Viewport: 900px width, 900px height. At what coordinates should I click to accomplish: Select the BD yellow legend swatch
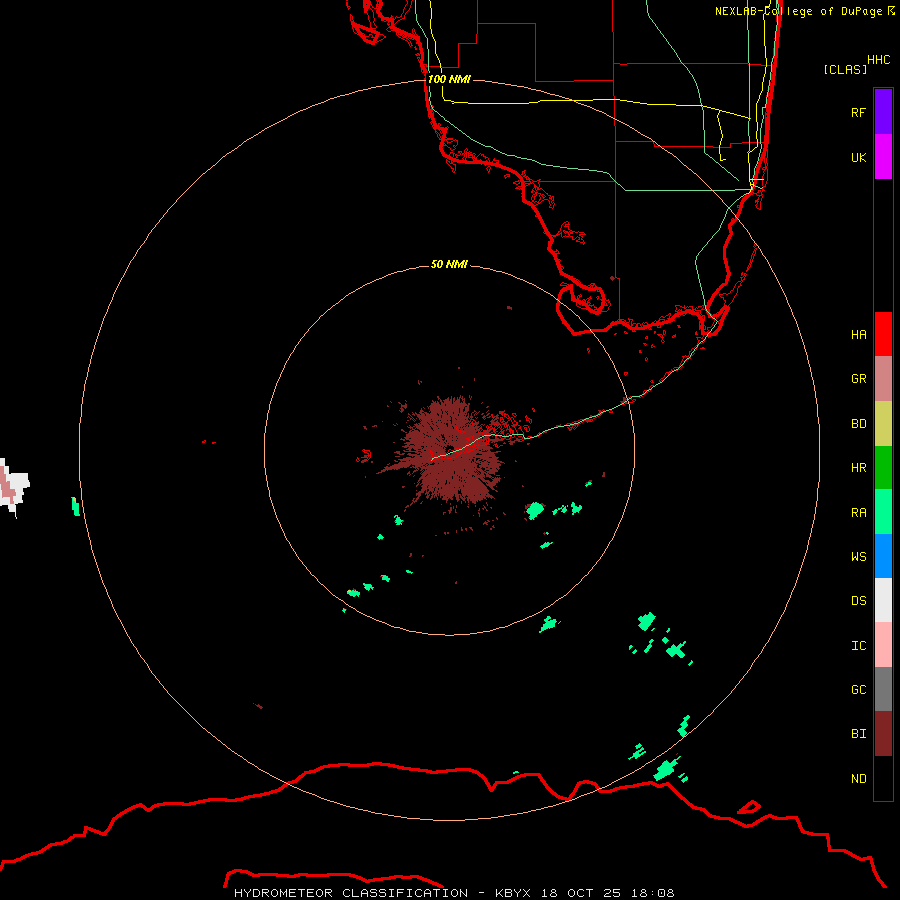click(883, 424)
